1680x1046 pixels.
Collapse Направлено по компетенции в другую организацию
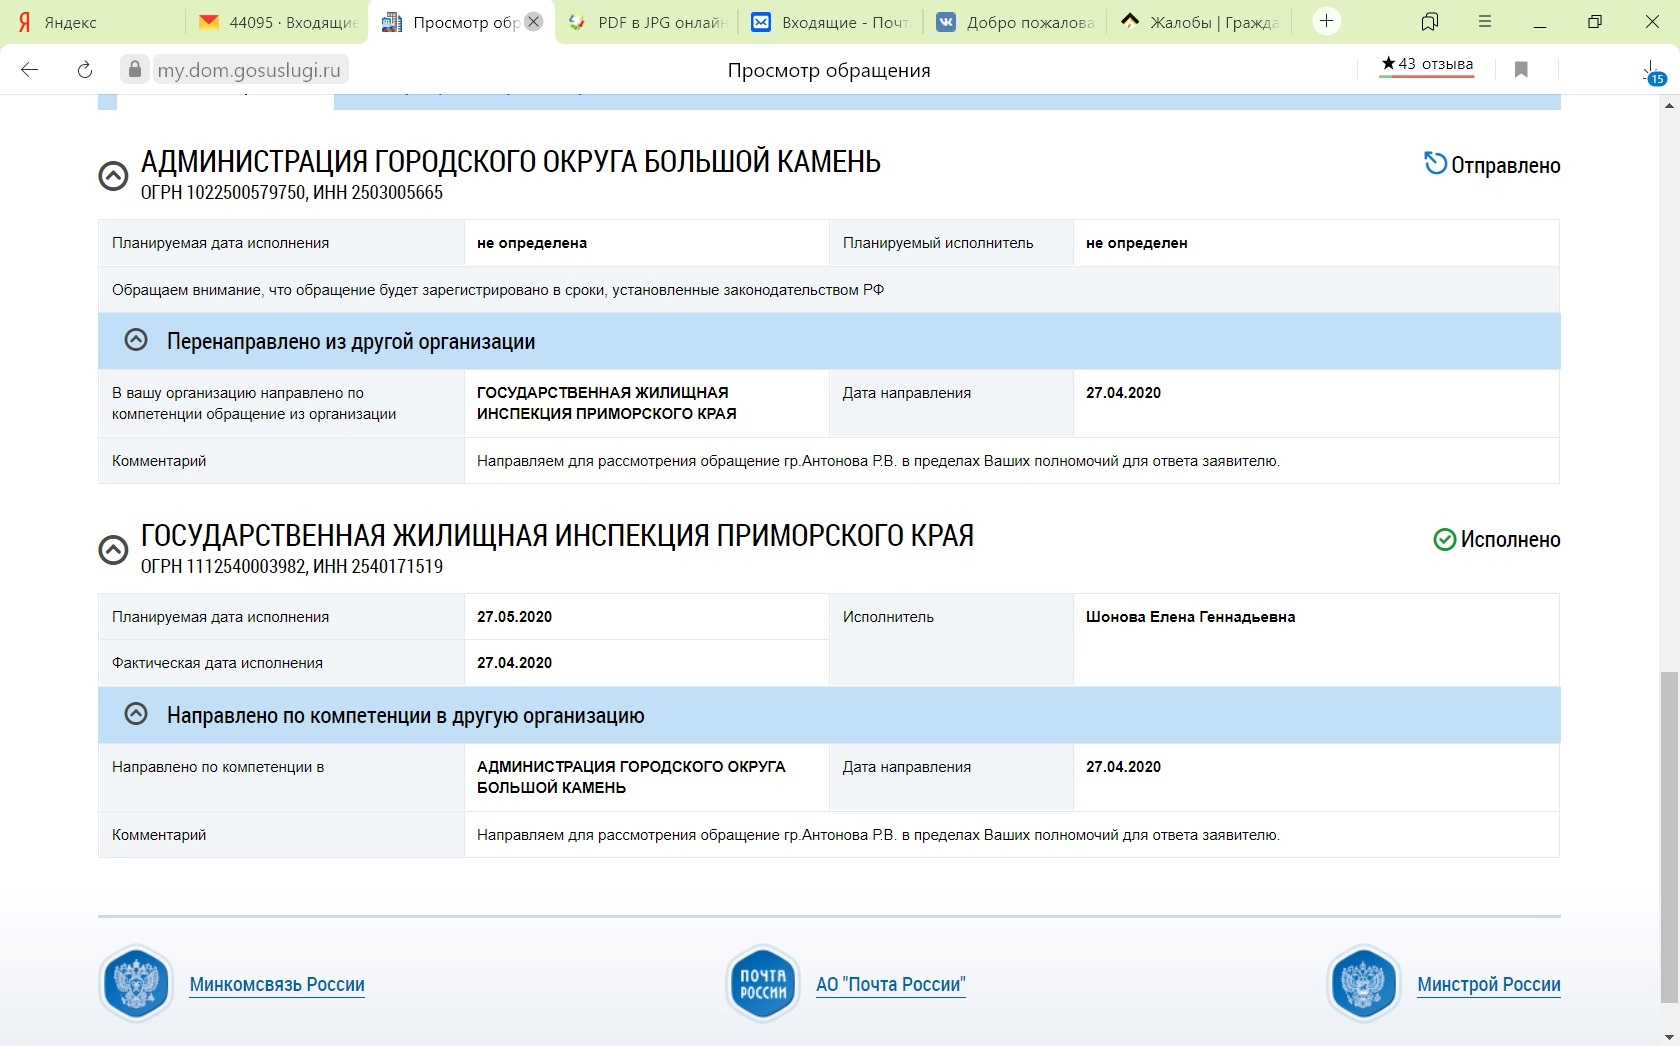[136, 715]
